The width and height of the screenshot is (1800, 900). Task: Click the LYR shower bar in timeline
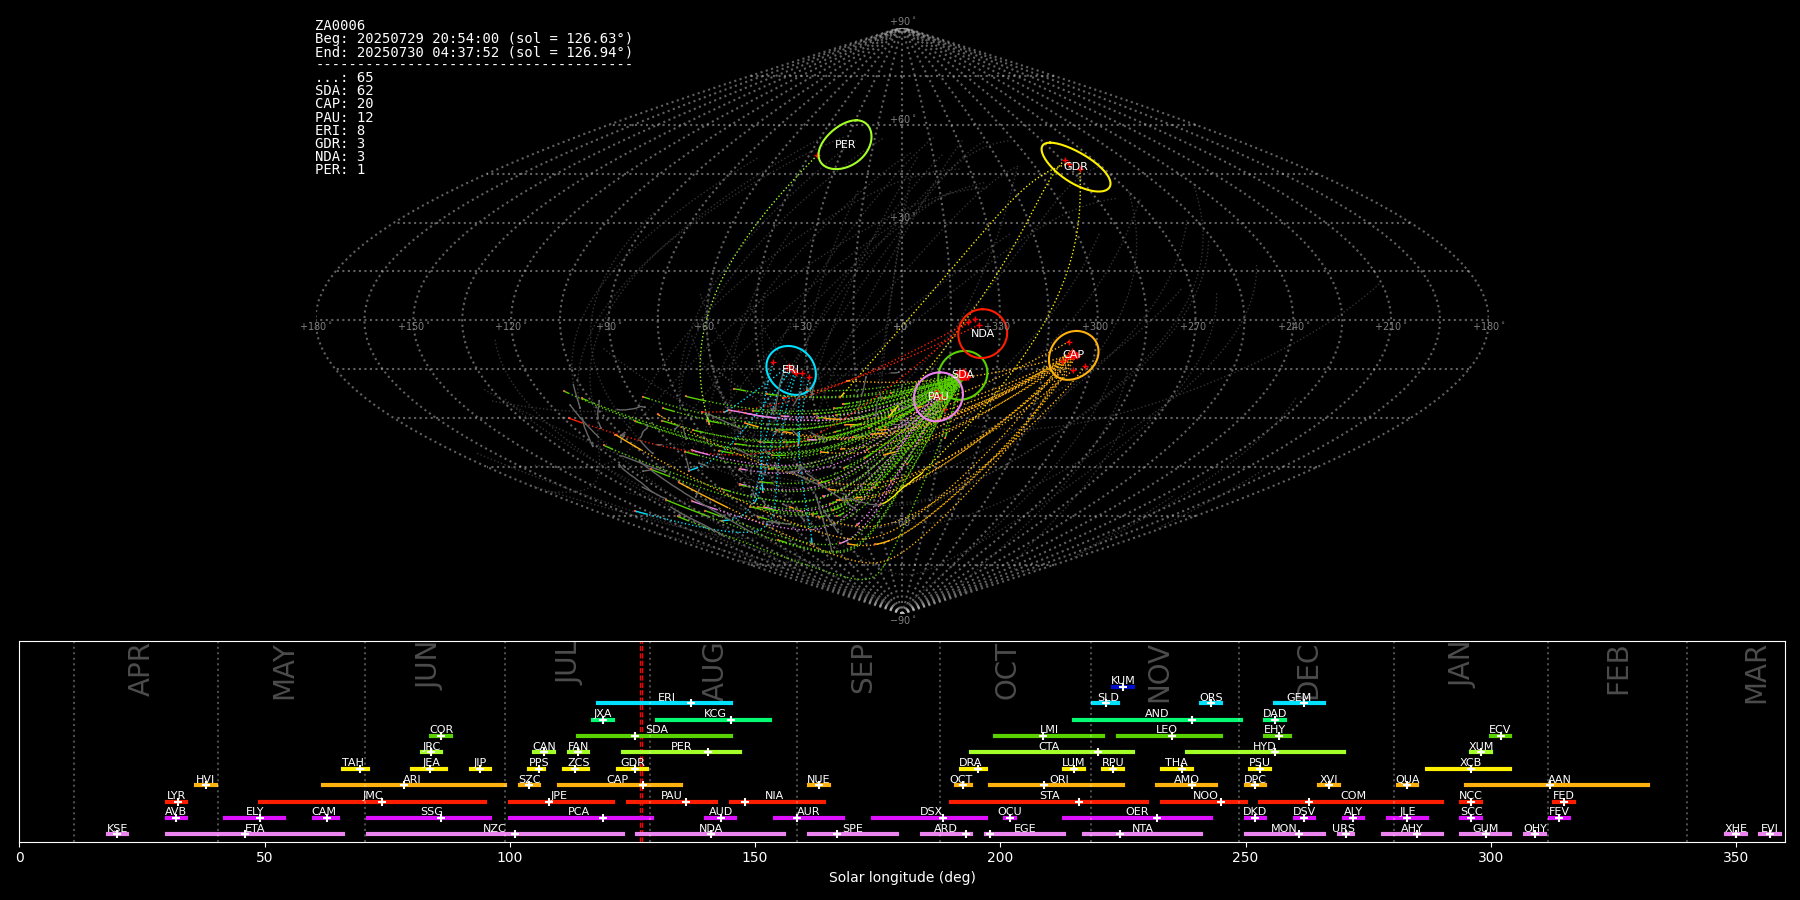(176, 802)
